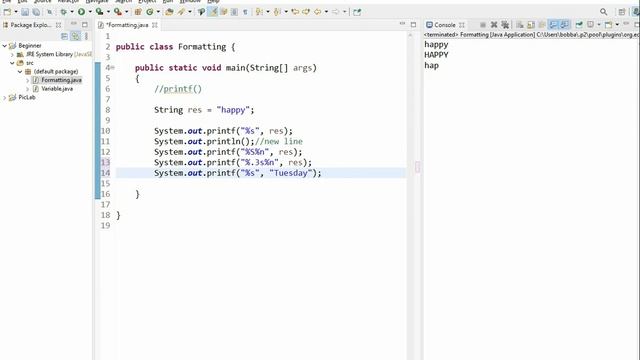This screenshot has height=360, width=640.
Task: Click the New Java Package icon
Action: [138, 12]
